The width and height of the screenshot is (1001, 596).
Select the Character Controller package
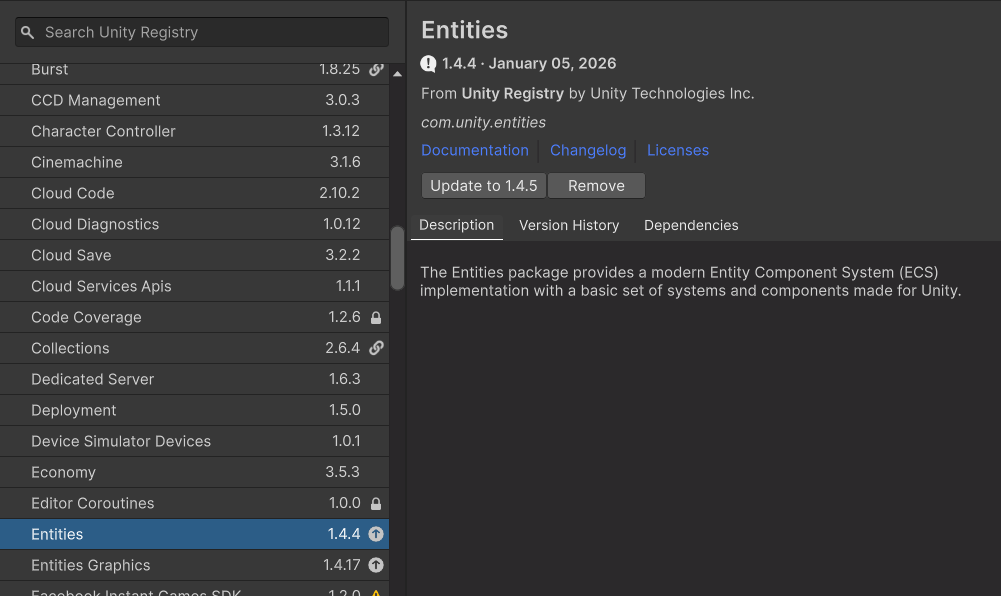coord(194,131)
